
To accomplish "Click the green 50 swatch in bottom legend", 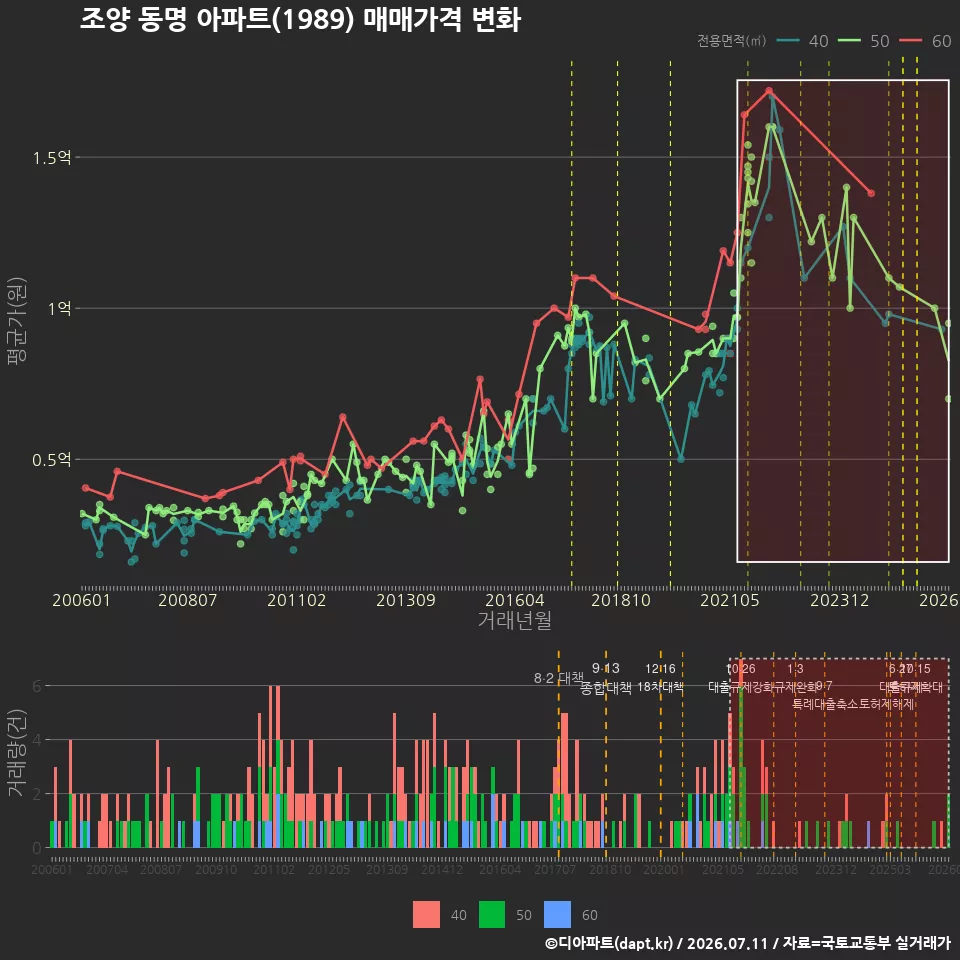I will pyautogui.click(x=492, y=914).
